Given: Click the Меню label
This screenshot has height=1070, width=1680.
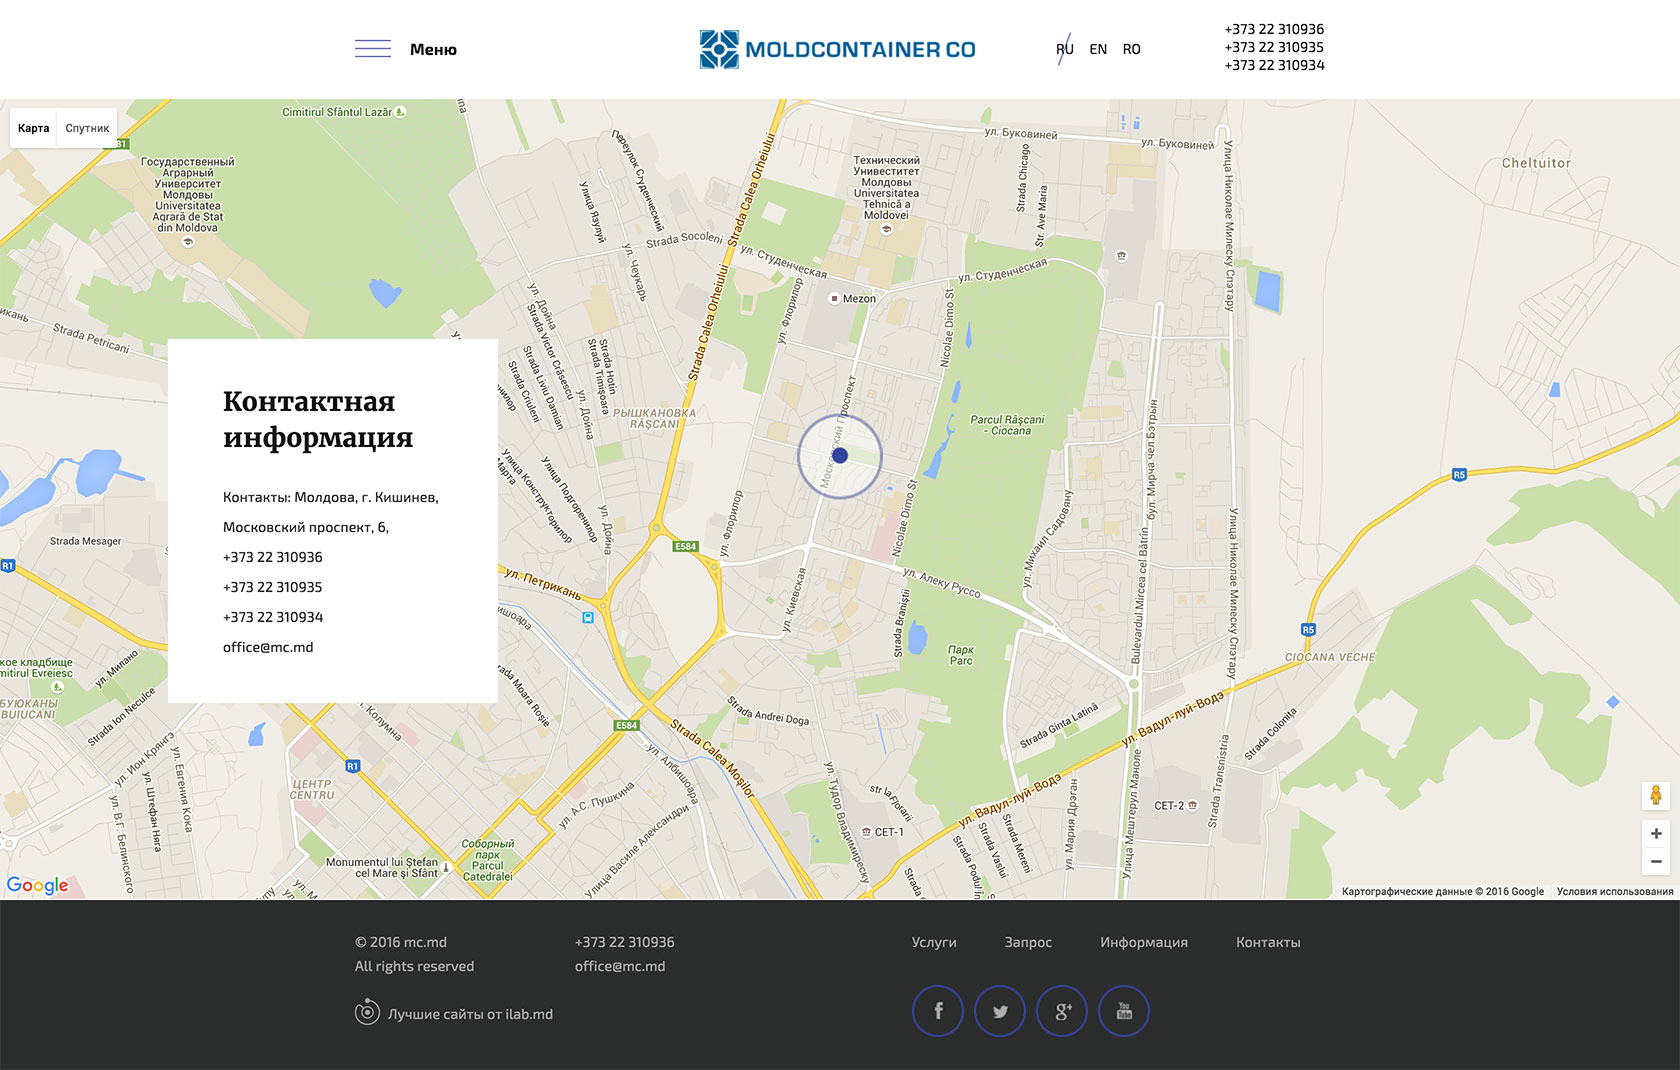Looking at the screenshot, I should tap(433, 49).
